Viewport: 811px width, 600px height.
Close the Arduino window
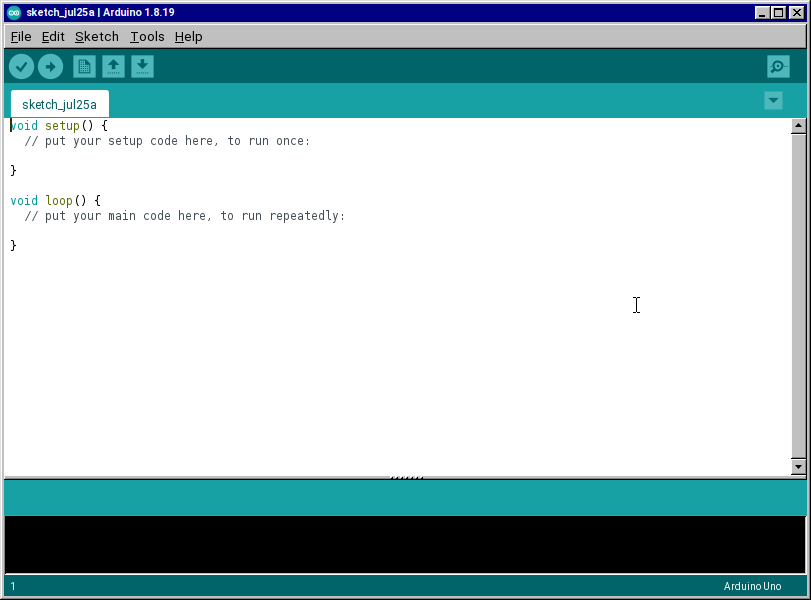click(797, 12)
